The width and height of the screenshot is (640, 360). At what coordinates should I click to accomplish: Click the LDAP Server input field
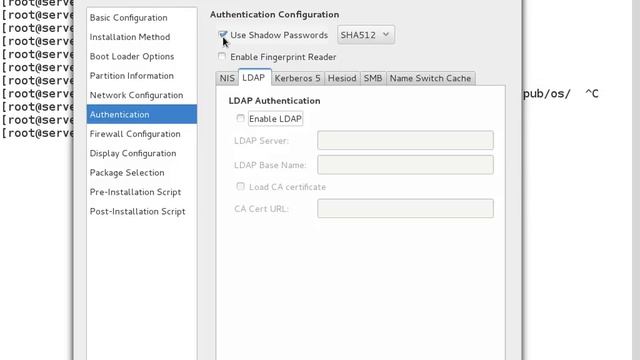(405, 140)
